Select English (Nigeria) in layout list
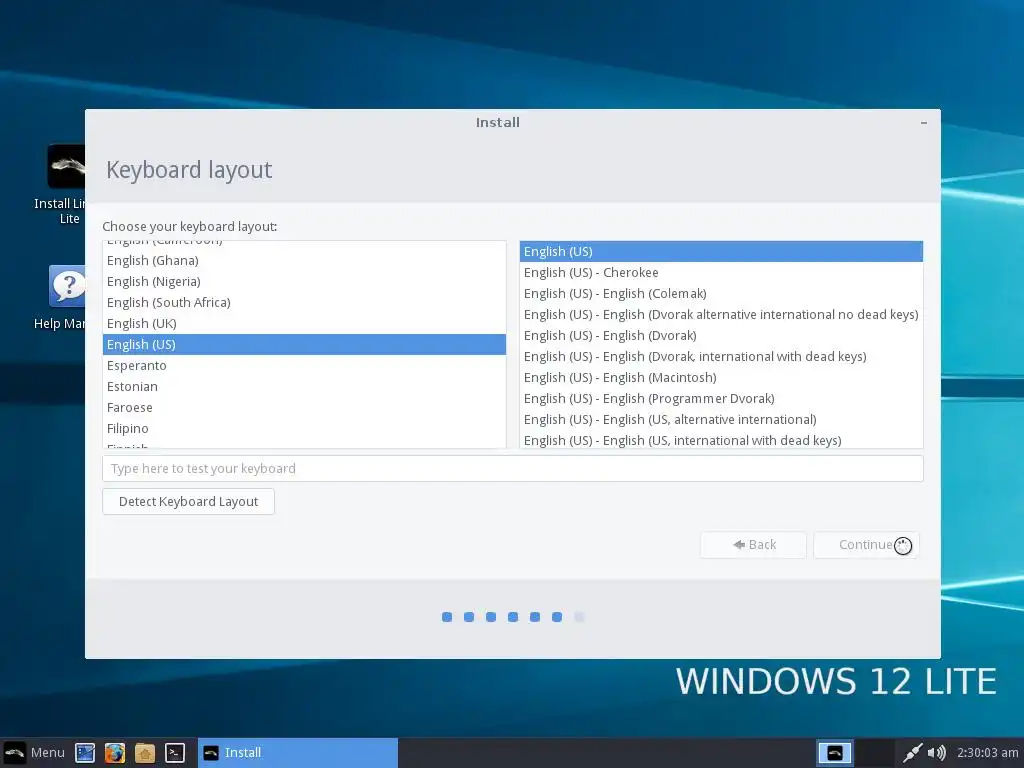 tap(304, 281)
